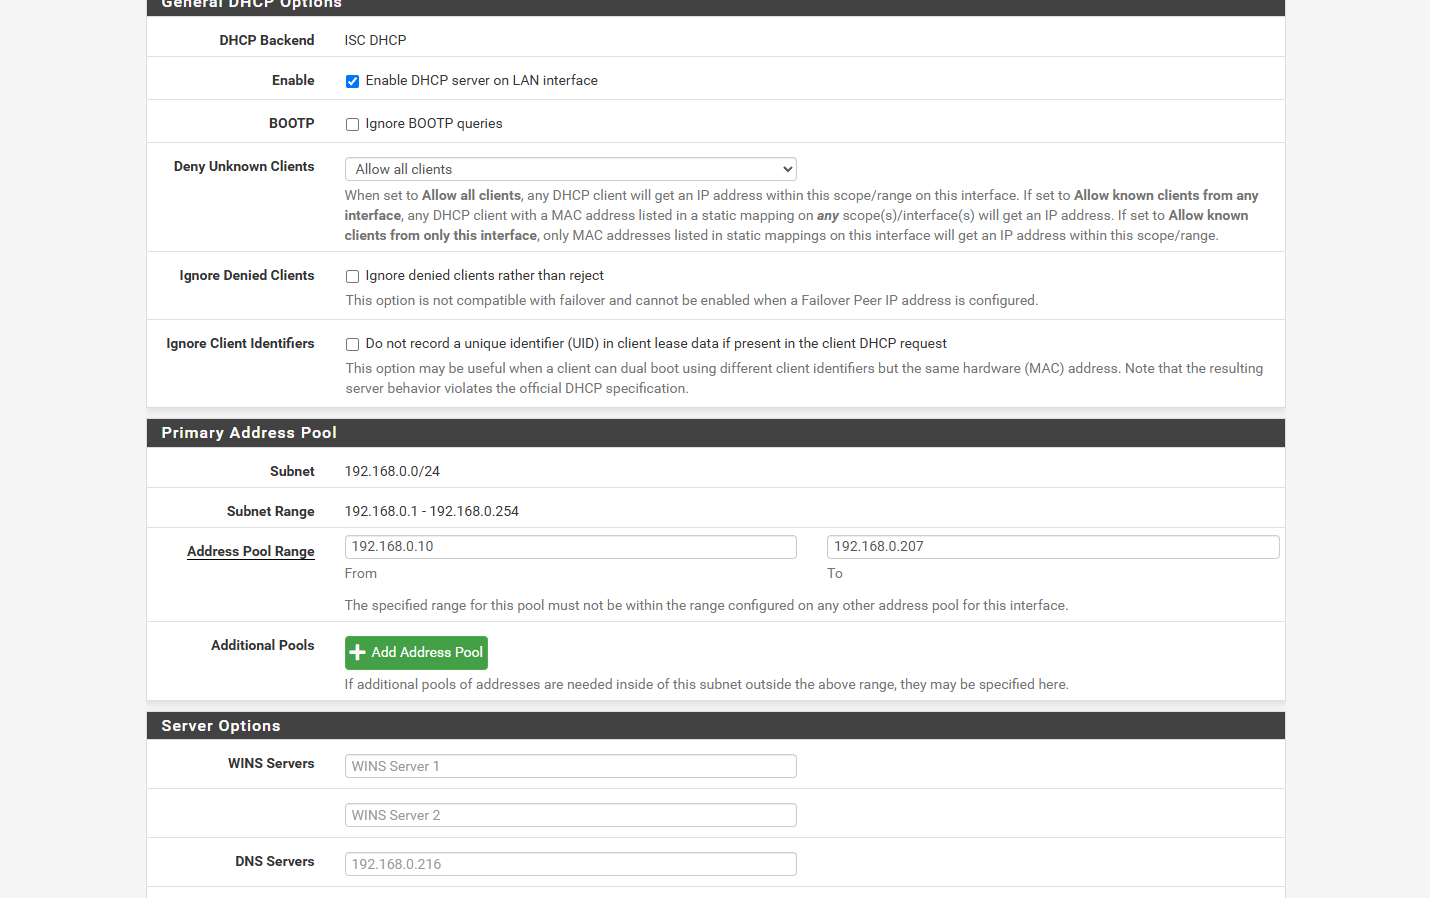
Task: Click into the WINS Server 2 field
Action: point(570,815)
